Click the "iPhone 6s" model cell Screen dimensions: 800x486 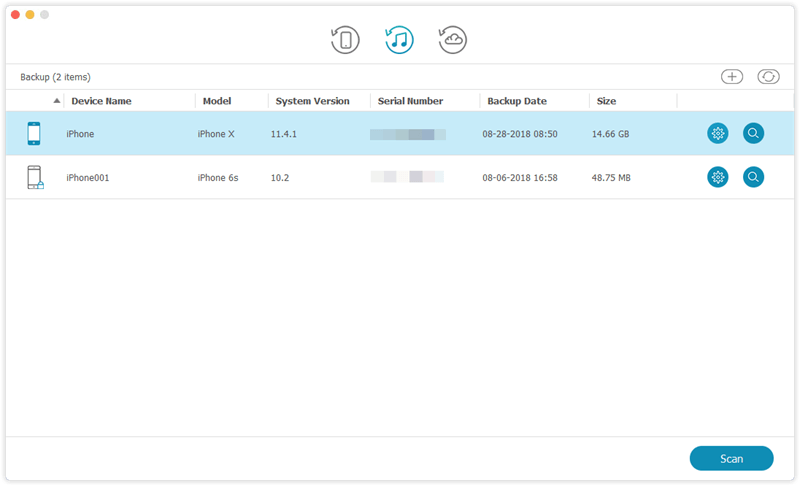click(218, 177)
